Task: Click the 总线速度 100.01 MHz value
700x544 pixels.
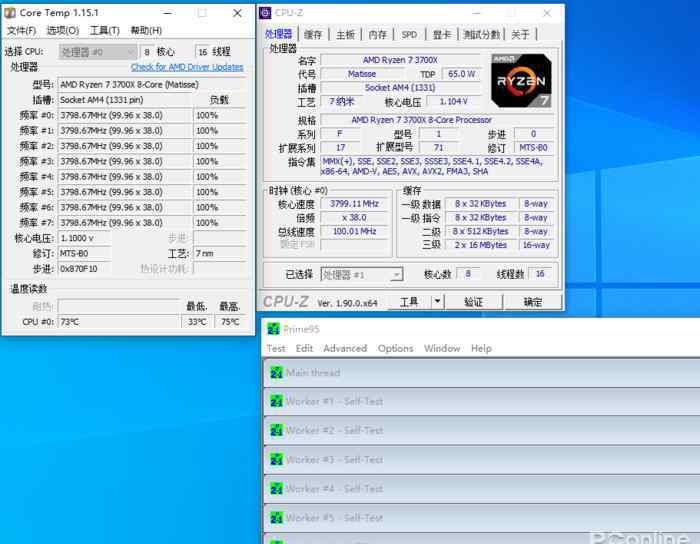Action: [354, 231]
